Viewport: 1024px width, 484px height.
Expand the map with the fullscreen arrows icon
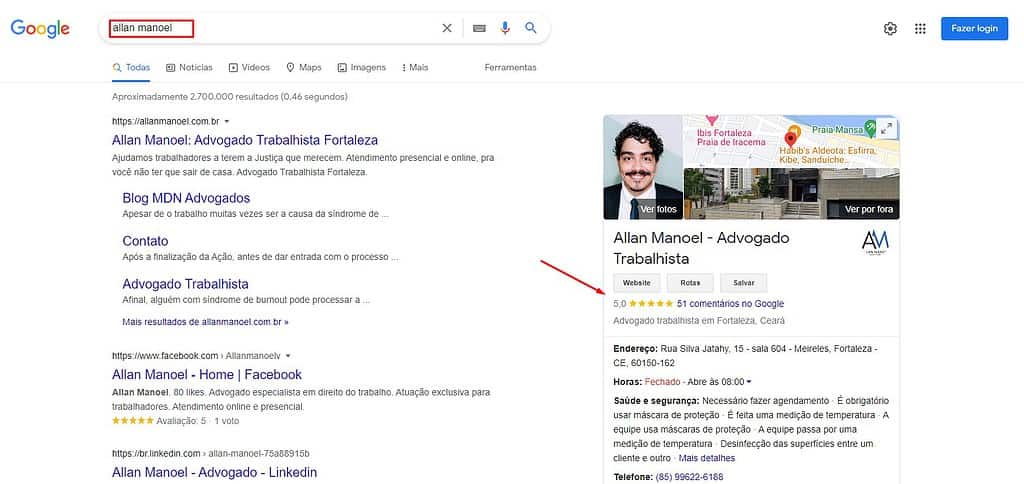(x=886, y=129)
